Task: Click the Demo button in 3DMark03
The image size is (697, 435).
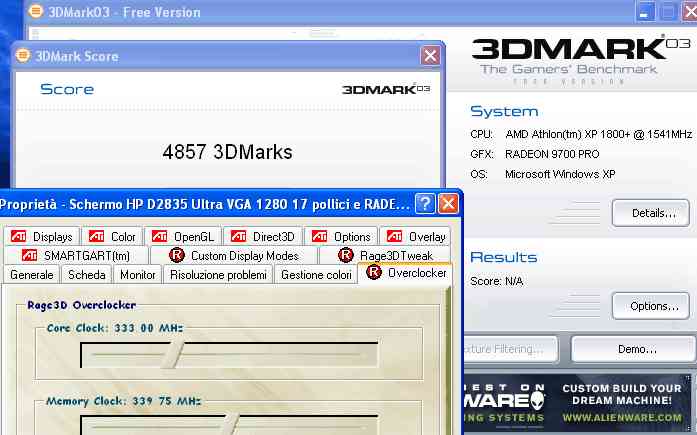Action: pos(633,349)
